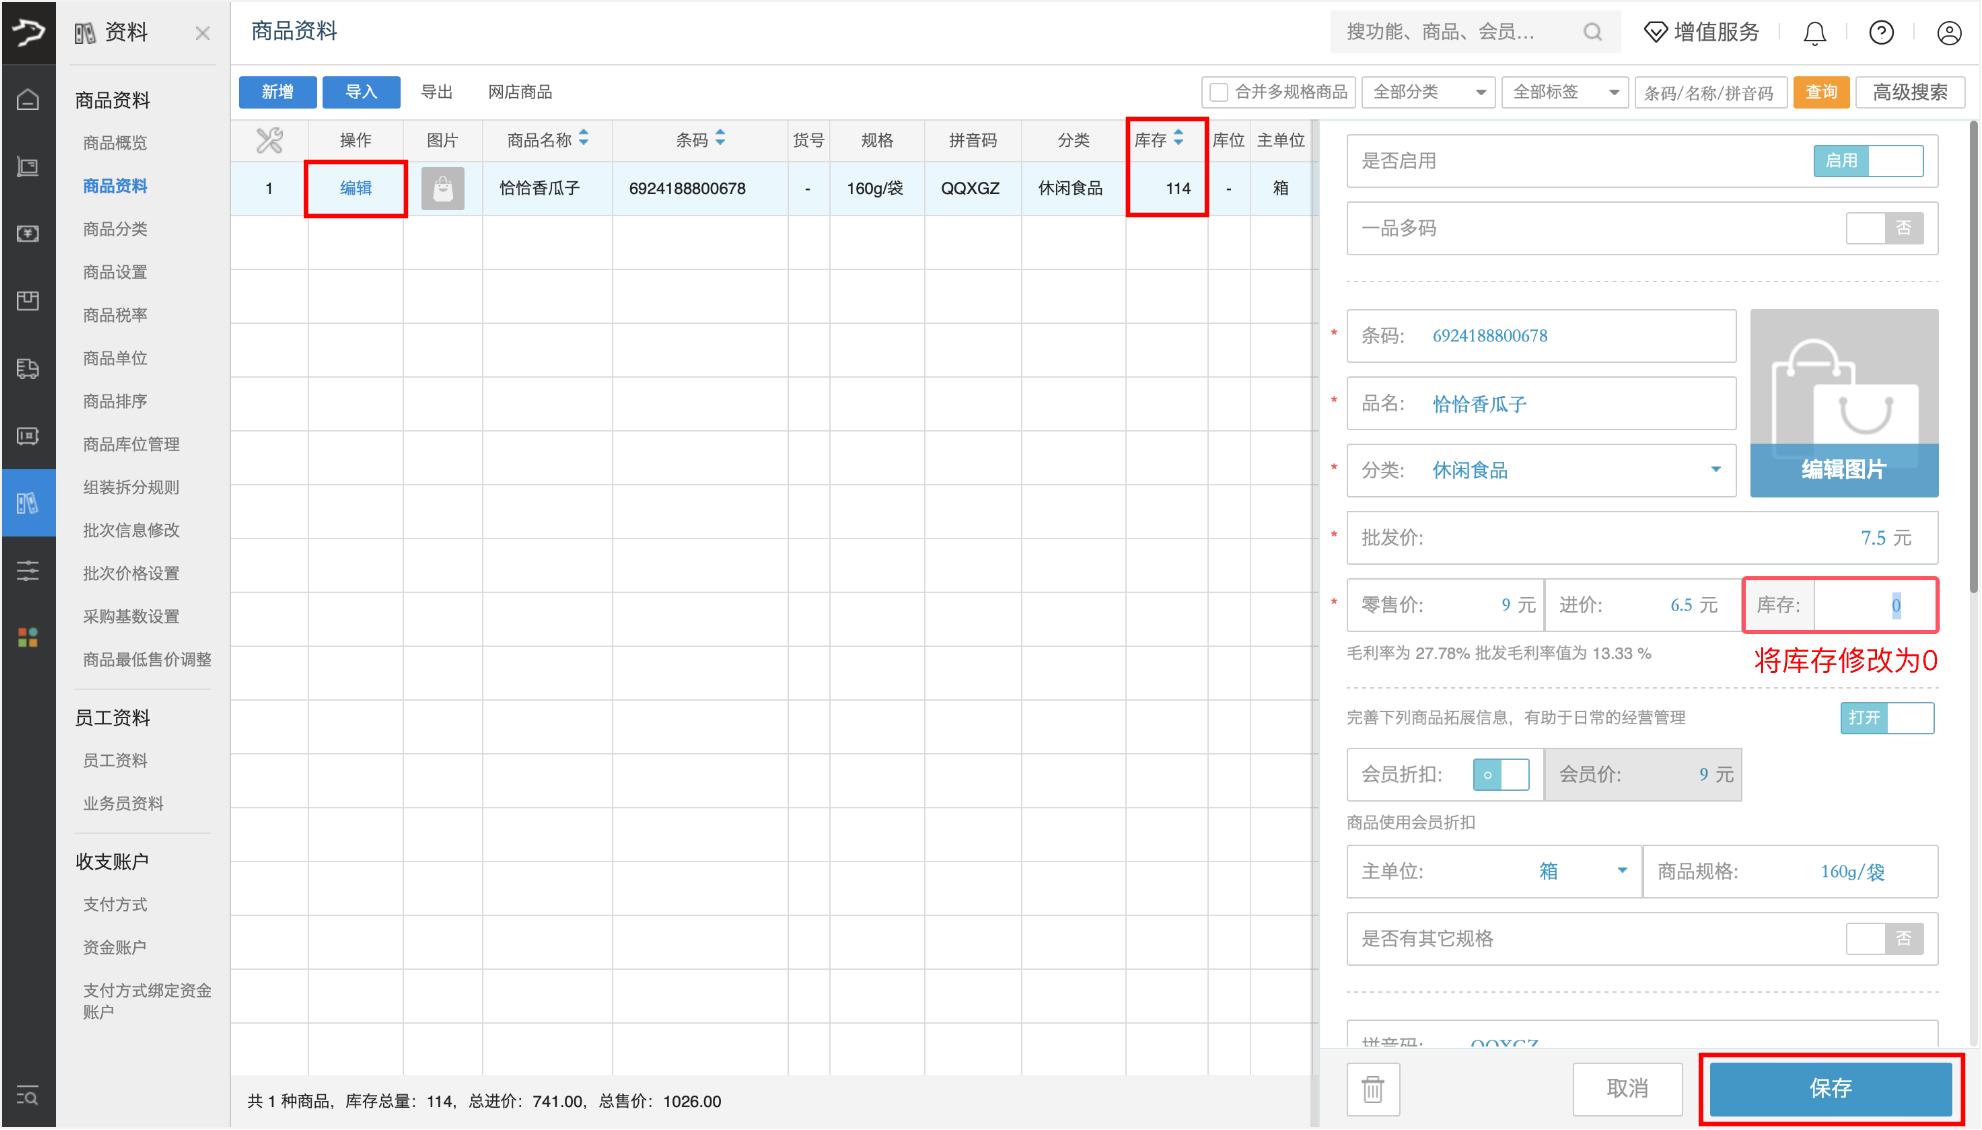This screenshot has height=1130, width=1982.
Task: Check 合并多规格商品 checkbox
Action: (x=1219, y=92)
